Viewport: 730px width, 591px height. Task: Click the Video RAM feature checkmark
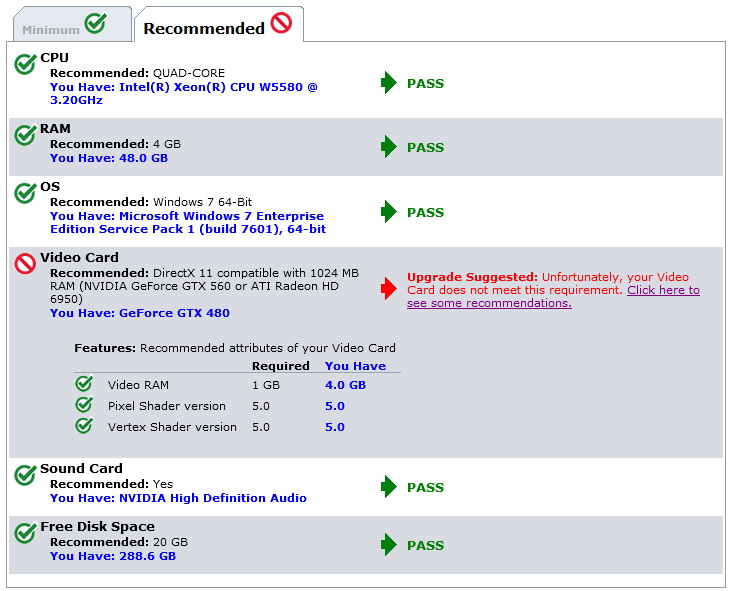pos(84,384)
